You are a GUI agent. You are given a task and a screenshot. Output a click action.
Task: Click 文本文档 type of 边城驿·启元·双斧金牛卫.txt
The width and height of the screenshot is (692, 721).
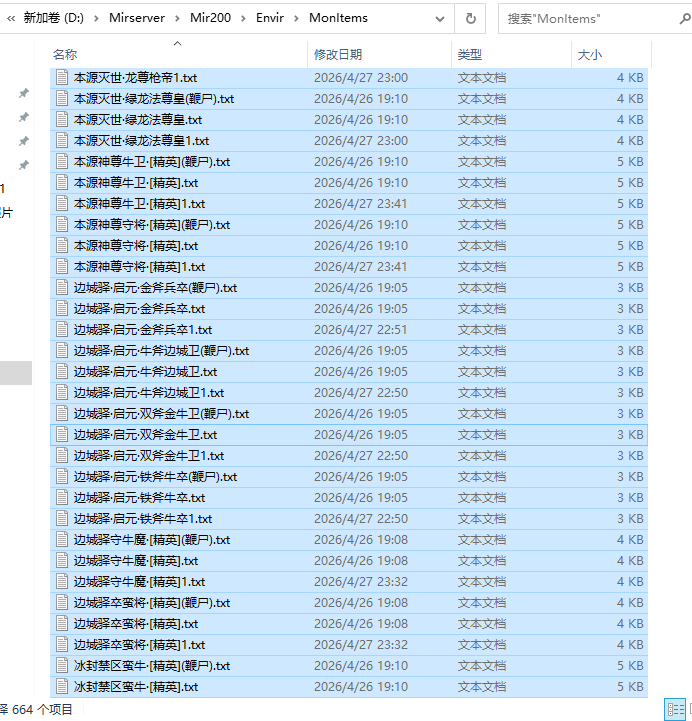pos(481,435)
